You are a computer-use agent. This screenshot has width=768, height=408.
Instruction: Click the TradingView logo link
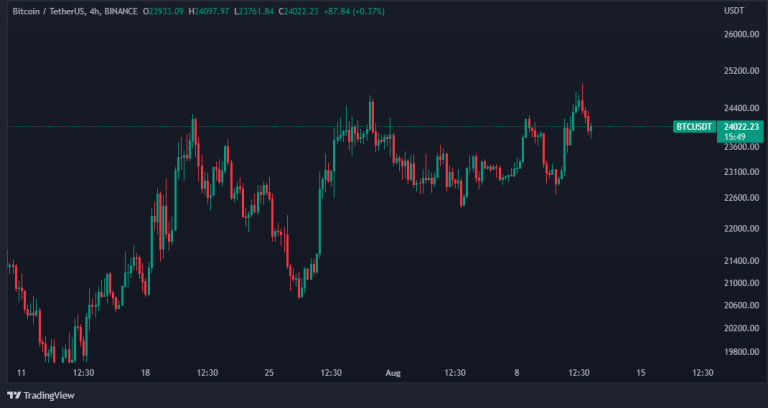[41, 395]
